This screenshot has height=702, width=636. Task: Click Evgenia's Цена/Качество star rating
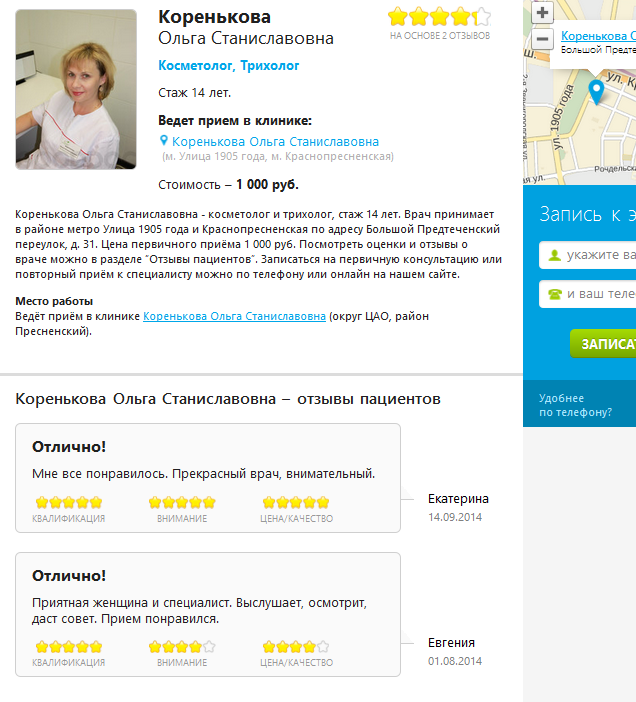tap(296, 647)
